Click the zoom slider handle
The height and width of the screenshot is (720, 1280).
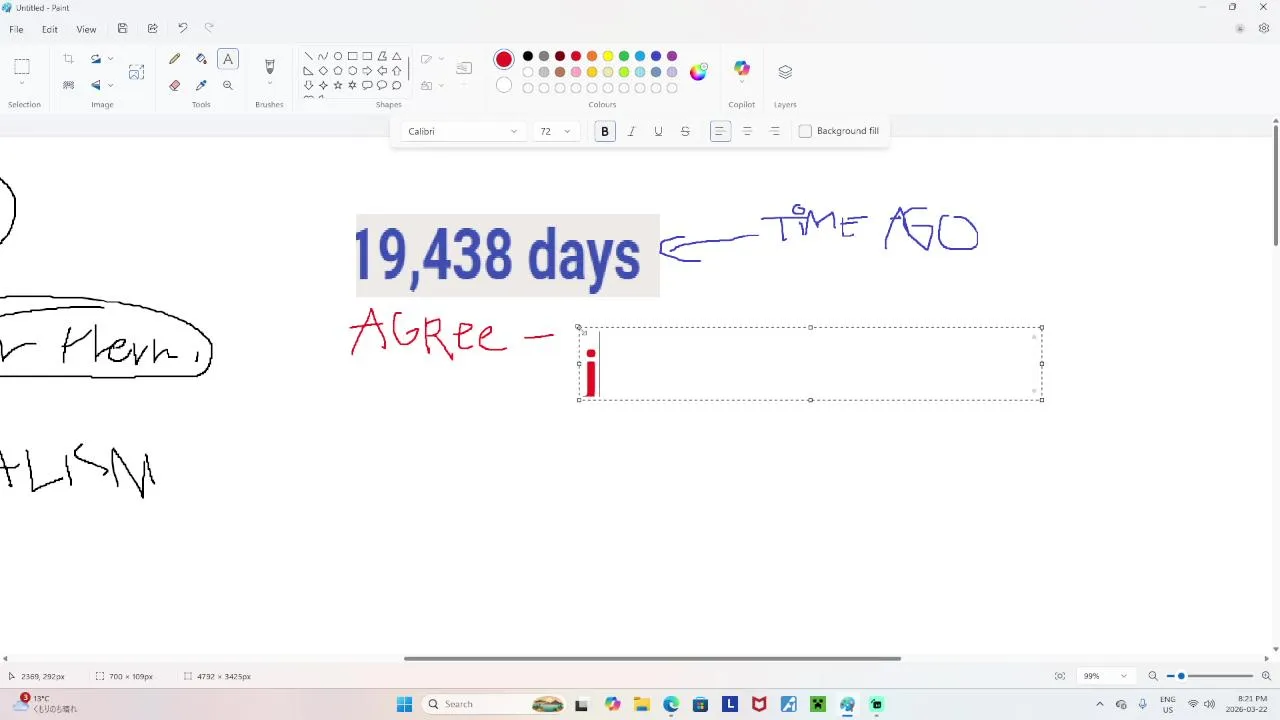1181,676
